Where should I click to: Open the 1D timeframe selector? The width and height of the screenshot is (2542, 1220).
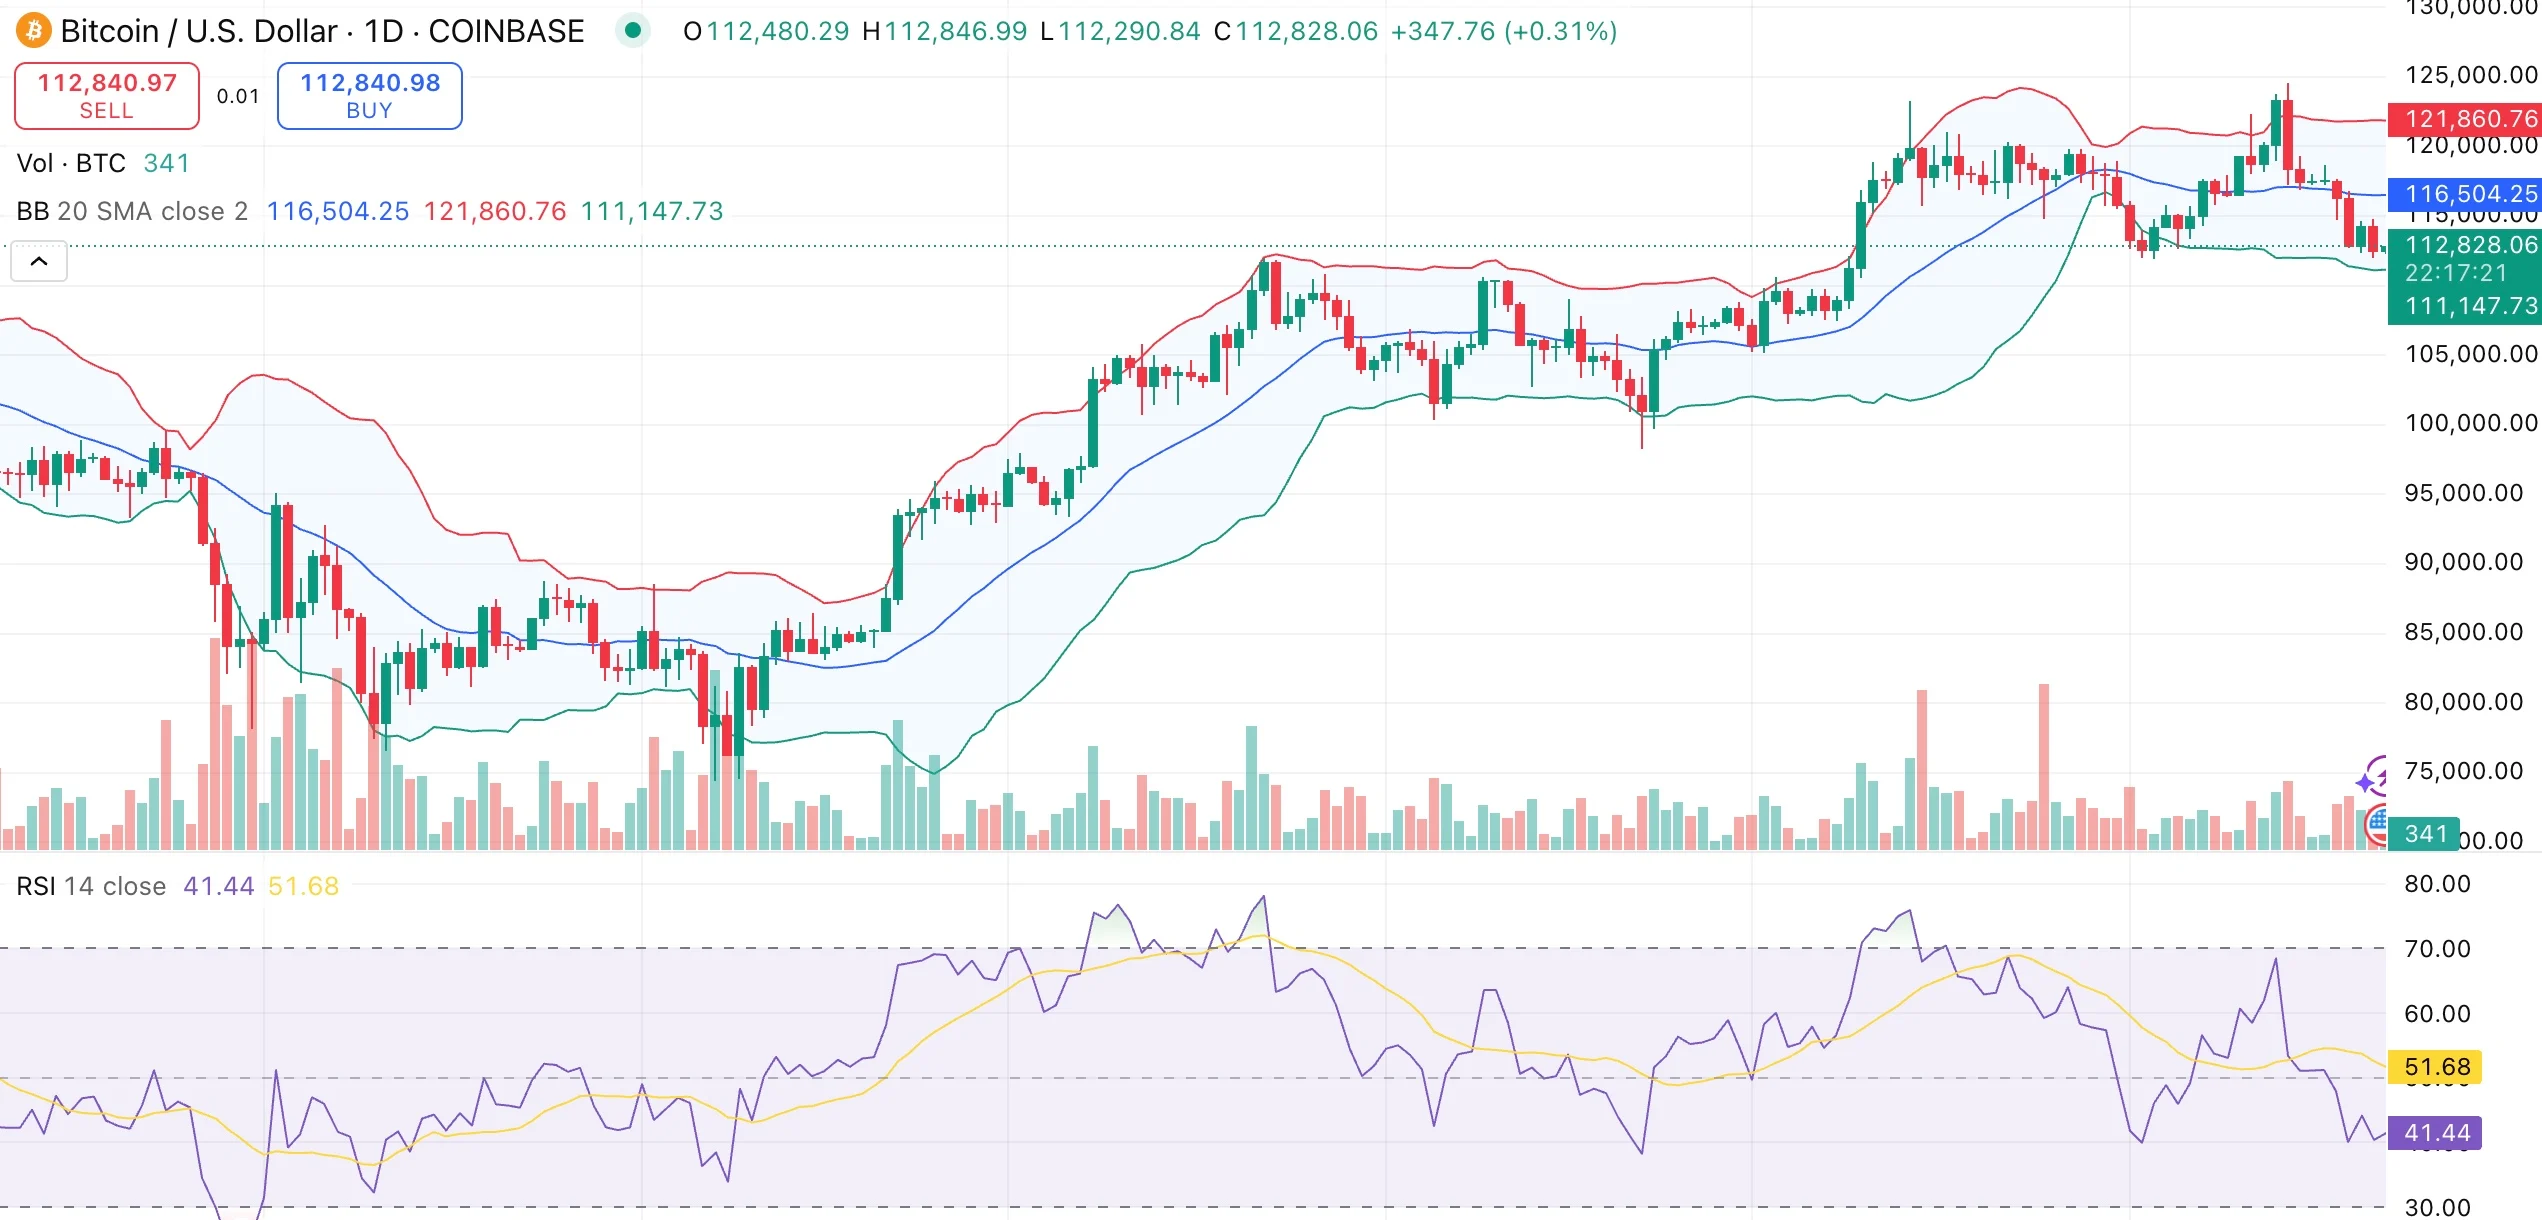coord(382,31)
